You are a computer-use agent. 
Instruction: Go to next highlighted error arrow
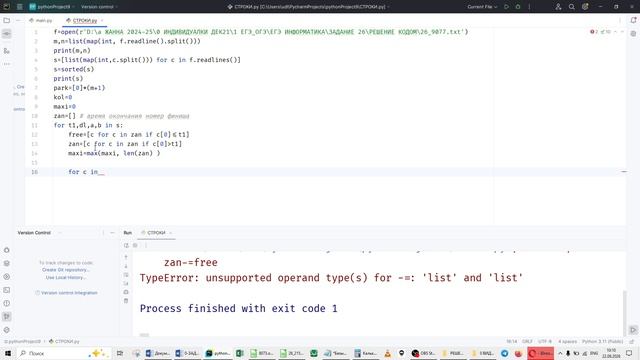tap(622, 32)
